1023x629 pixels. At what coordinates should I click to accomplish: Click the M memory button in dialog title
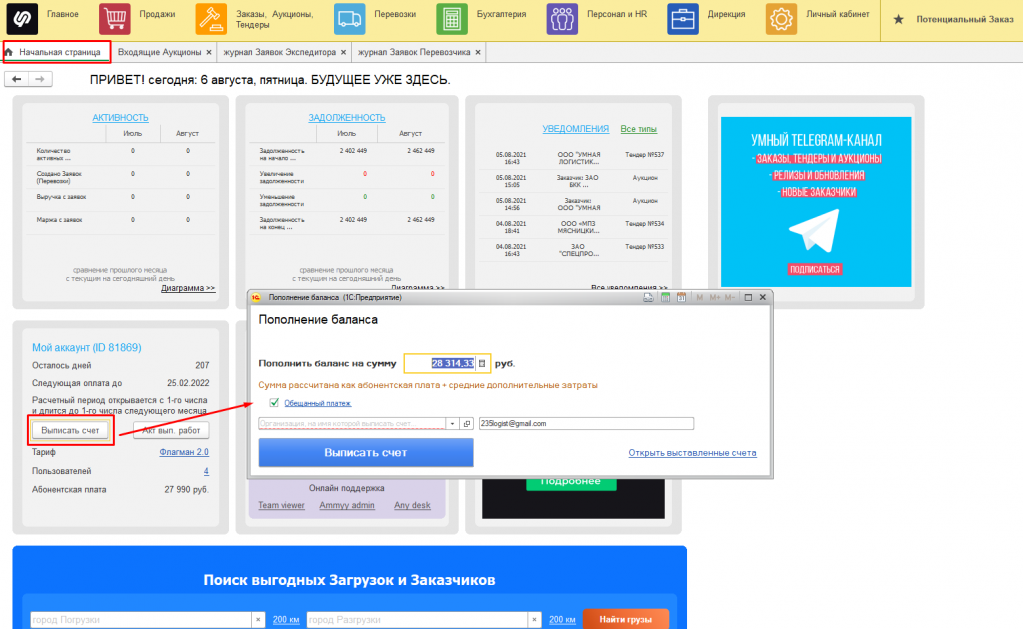coord(699,298)
